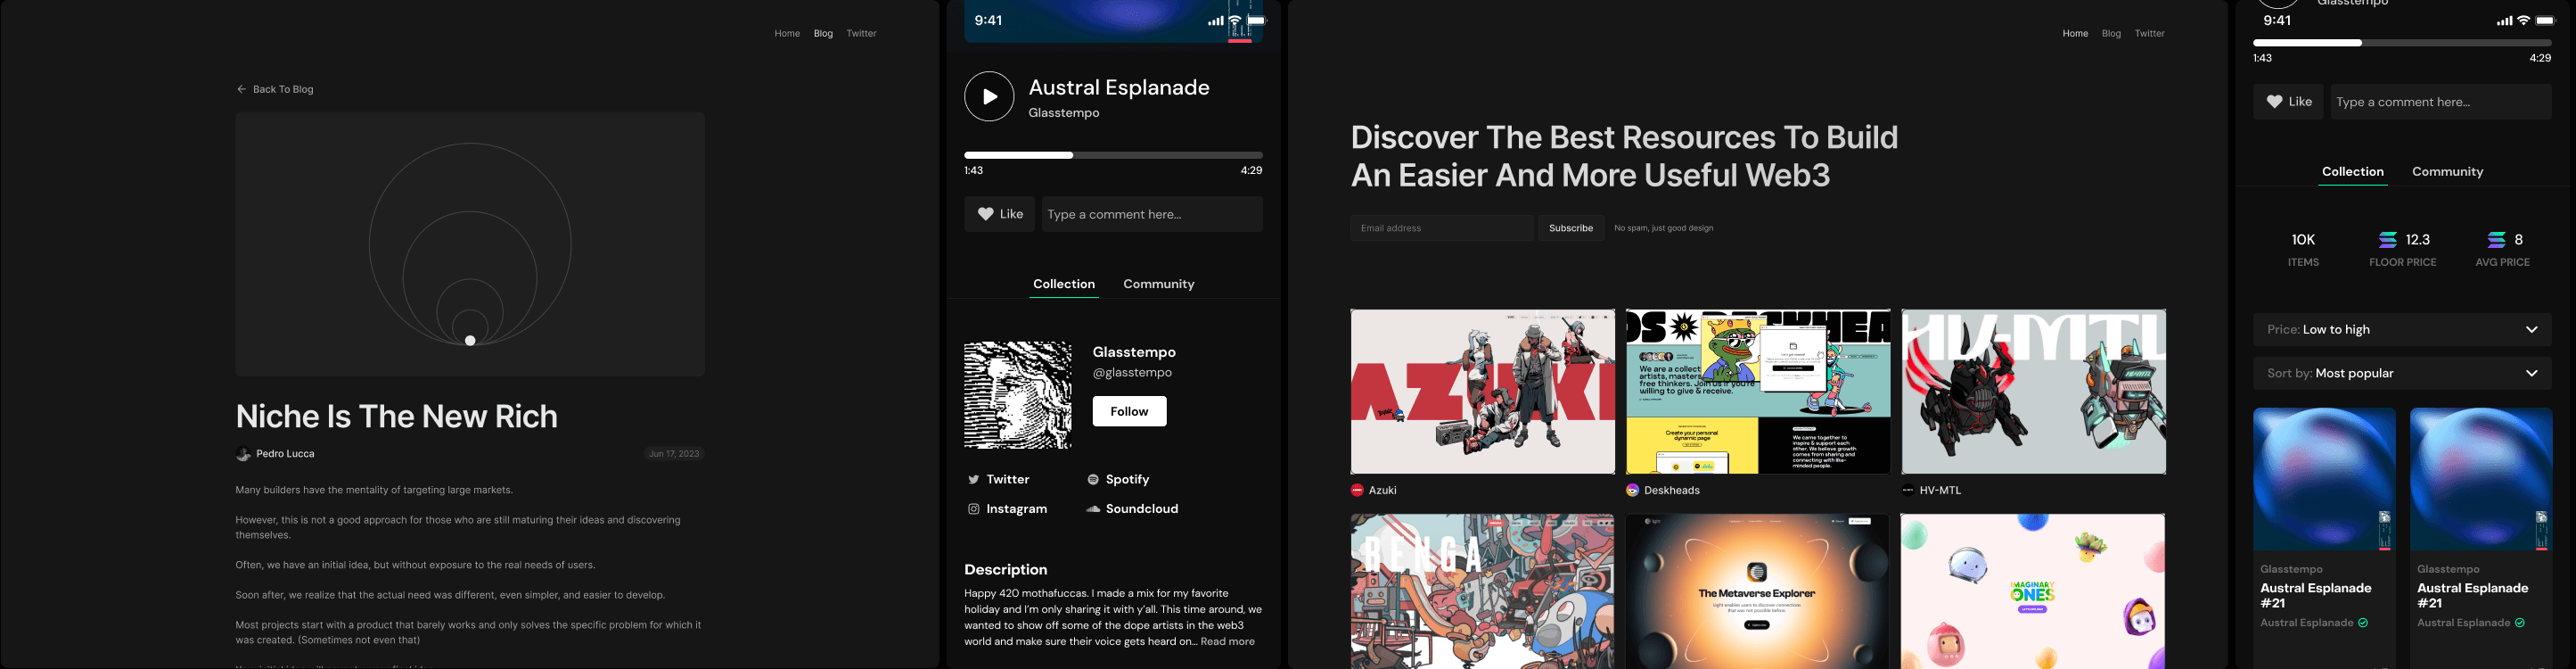Click the Azuki logo icon under its thumbnail
This screenshot has height=669, width=2576.
1357,490
